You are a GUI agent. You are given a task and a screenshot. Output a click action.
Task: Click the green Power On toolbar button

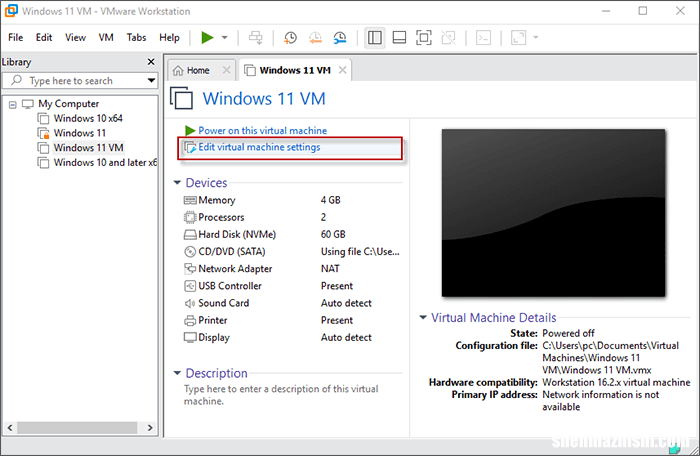click(x=207, y=38)
